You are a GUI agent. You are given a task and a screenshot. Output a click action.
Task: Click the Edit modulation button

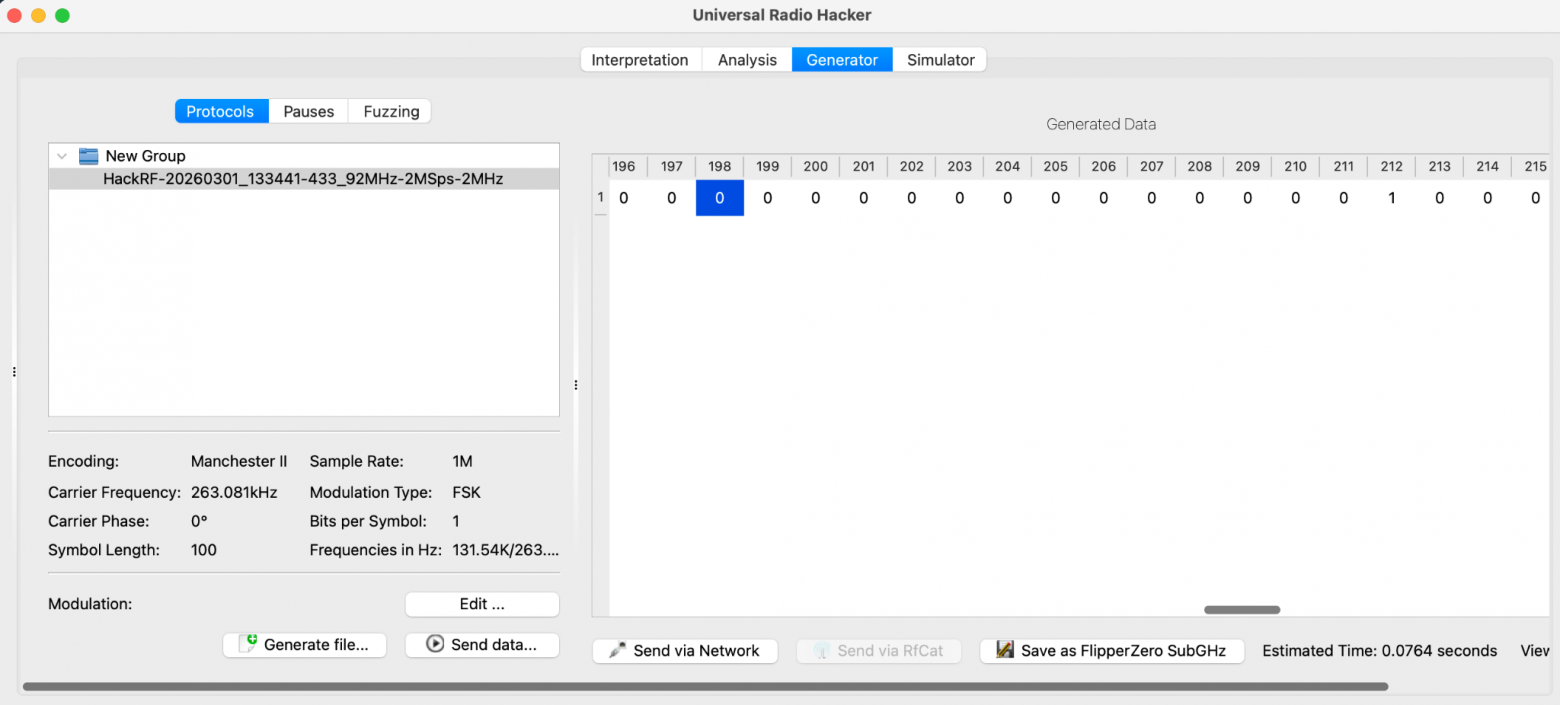(x=482, y=604)
